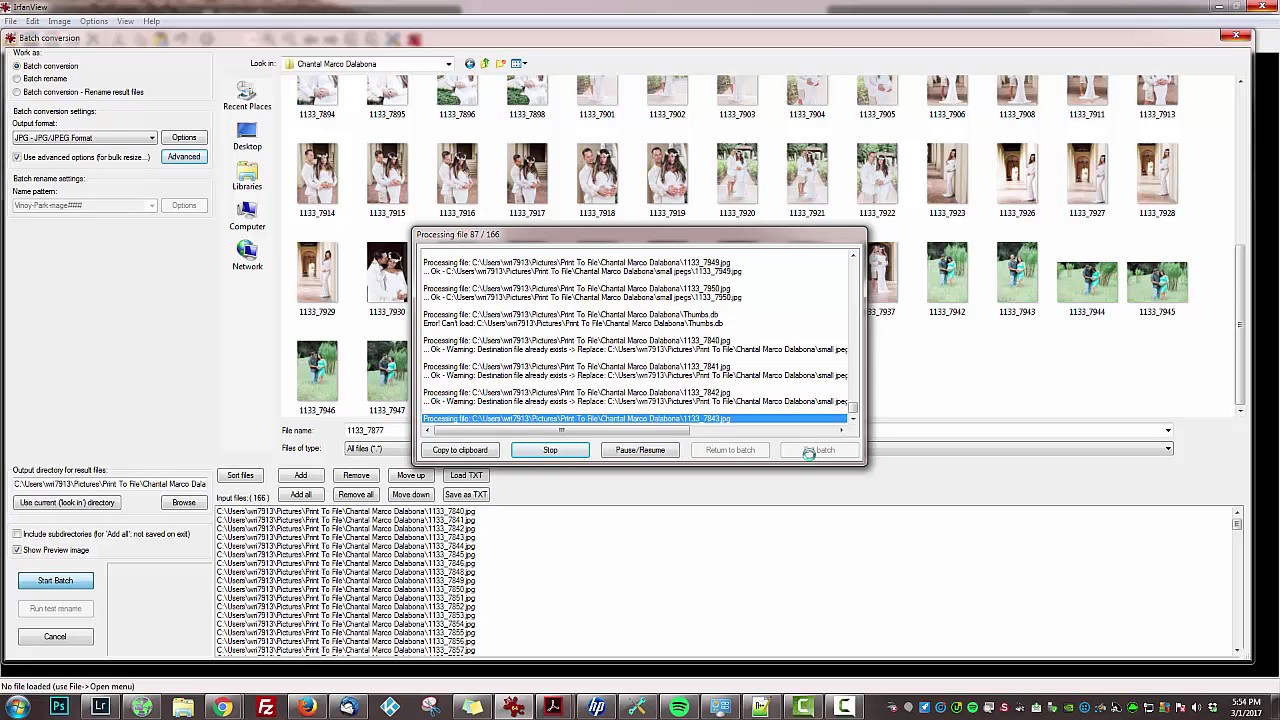
Task: Click the Start Batch button
Action: pos(55,581)
